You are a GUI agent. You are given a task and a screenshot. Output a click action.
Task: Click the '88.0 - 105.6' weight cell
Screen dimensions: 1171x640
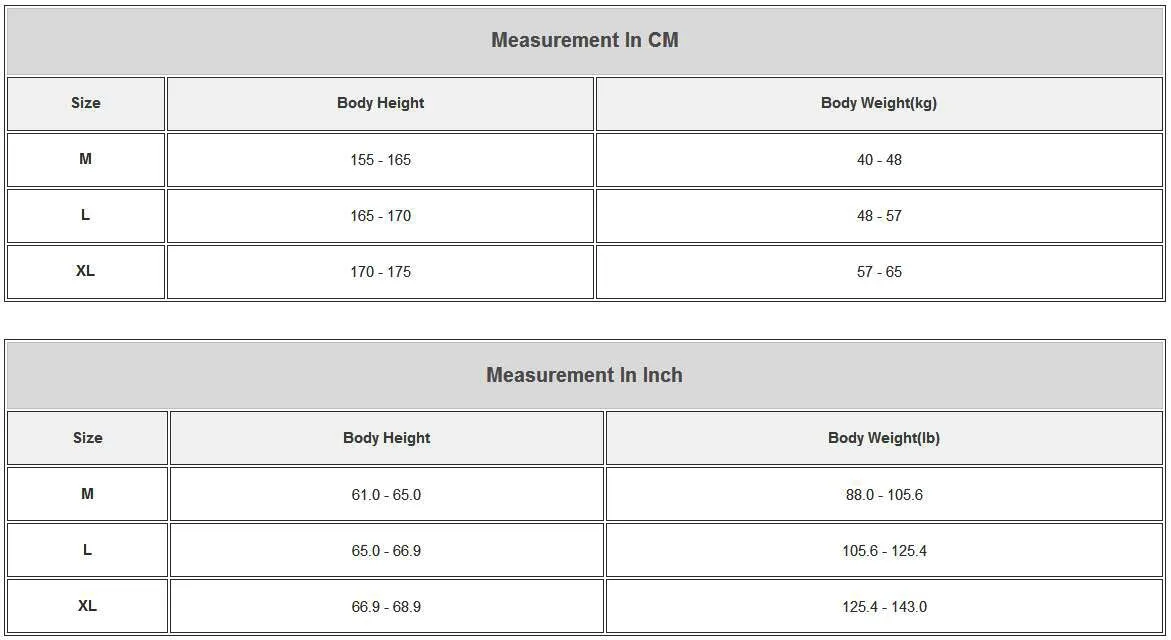tap(884, 495)
